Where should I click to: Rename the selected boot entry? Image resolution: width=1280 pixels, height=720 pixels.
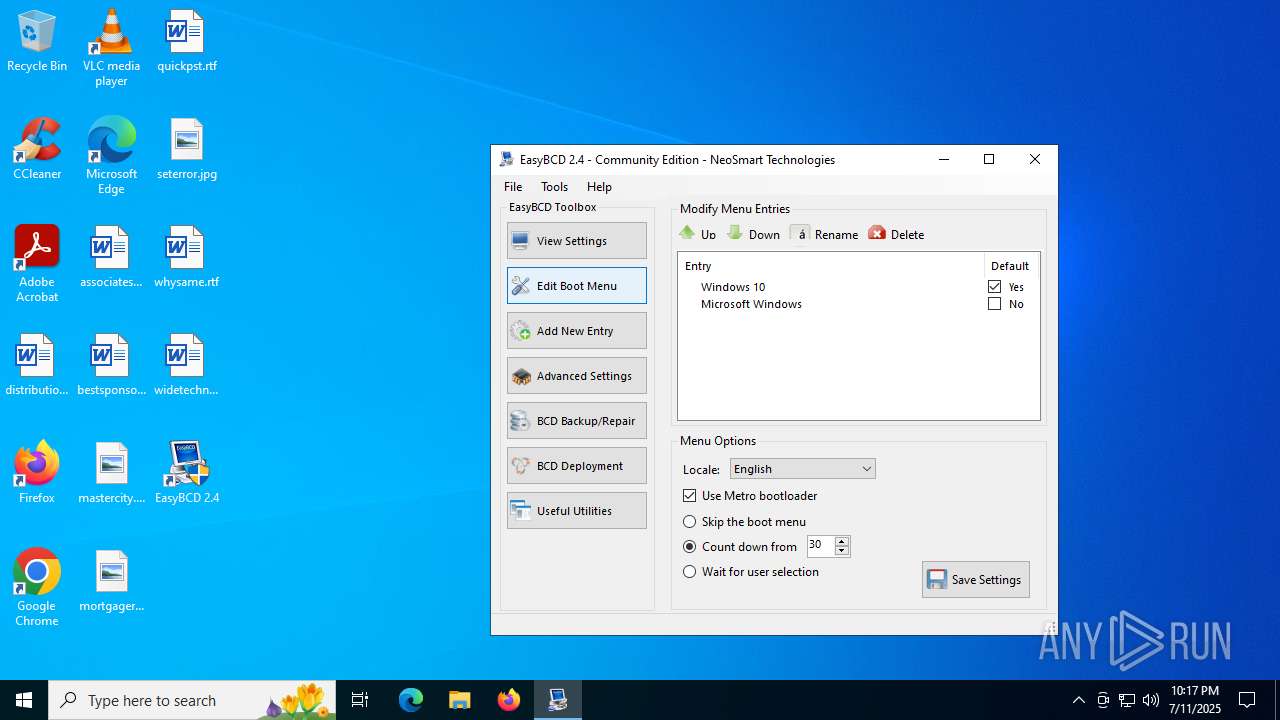click(824, 234)
